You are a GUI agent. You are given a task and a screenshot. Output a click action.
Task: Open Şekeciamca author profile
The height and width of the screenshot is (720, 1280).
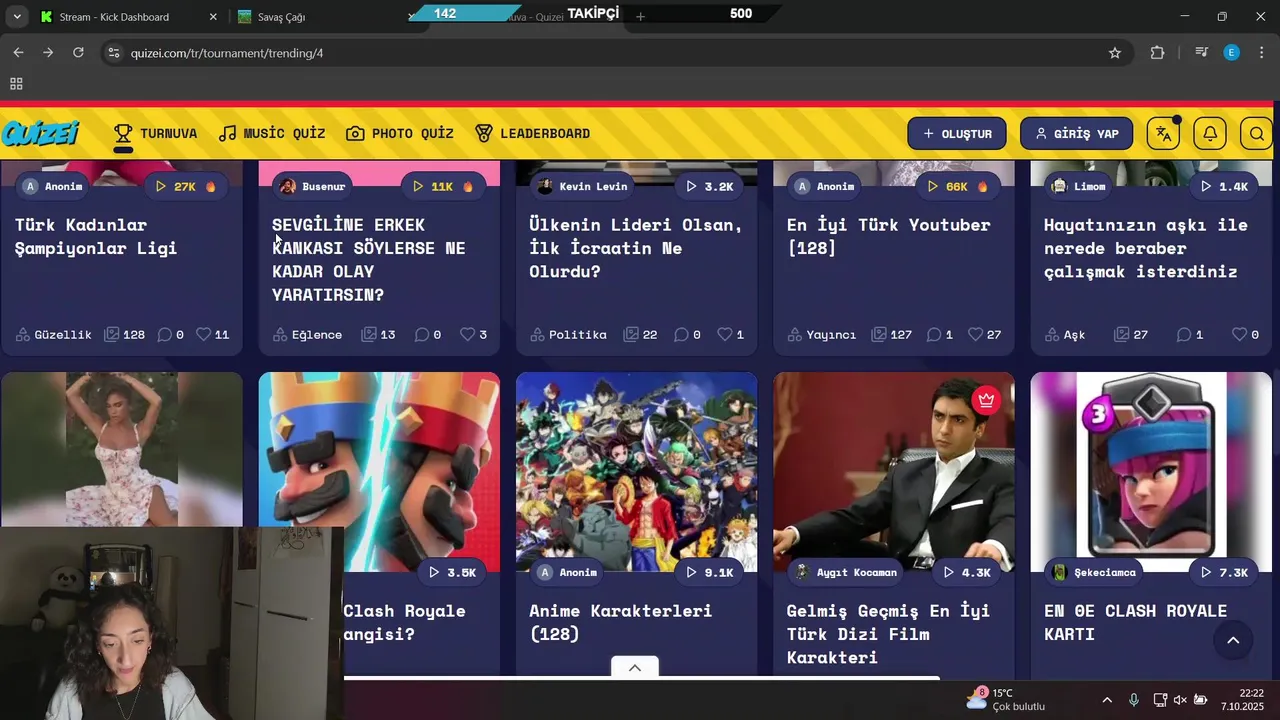[x=1095, y=572]
